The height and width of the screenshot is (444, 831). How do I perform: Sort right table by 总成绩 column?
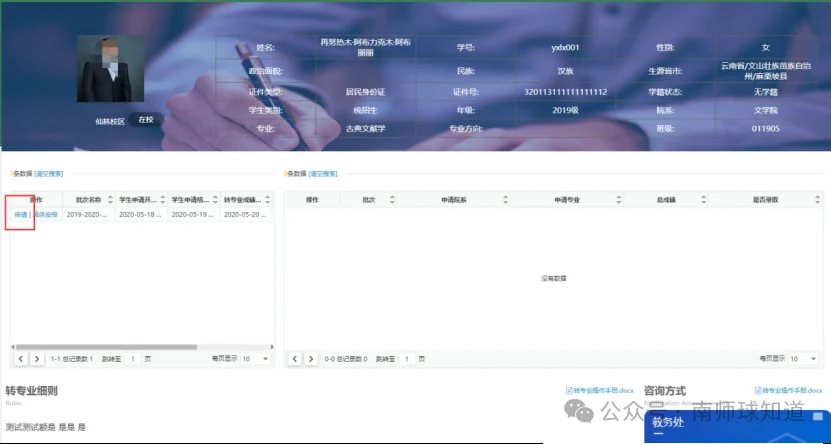(x=704, y=200)
